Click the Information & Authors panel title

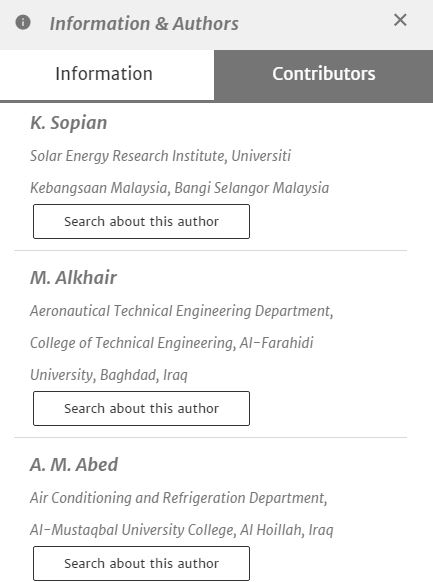pos(144,23)
